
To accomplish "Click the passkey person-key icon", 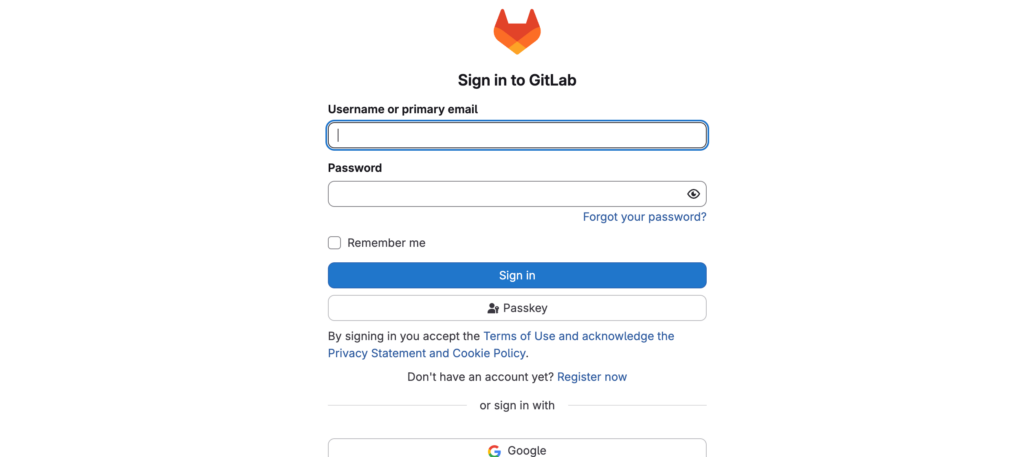I will pyautogui.click(x=493, y=308).
